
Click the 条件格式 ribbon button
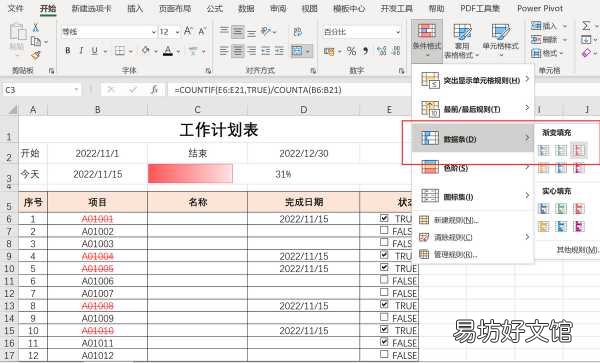coord(427,41)
